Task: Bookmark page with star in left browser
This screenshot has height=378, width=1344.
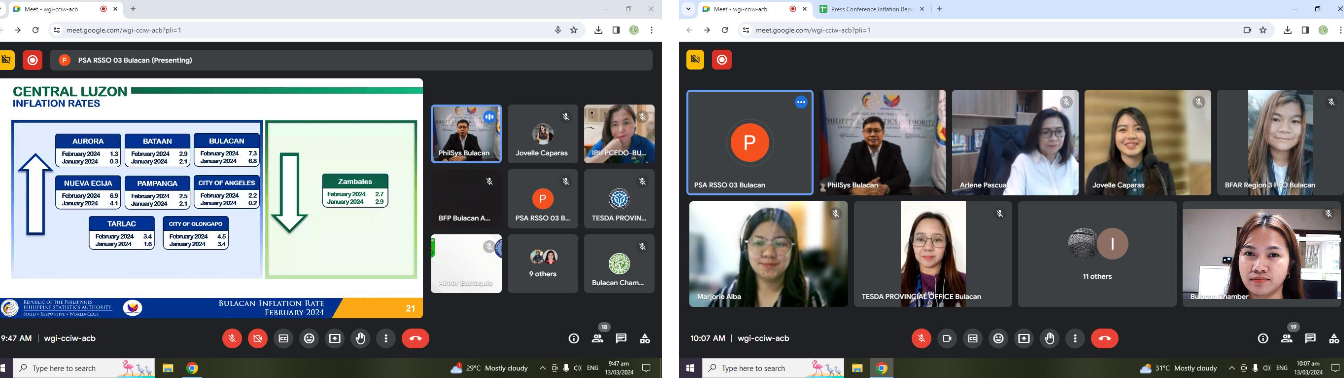Action: coord(574,30)
